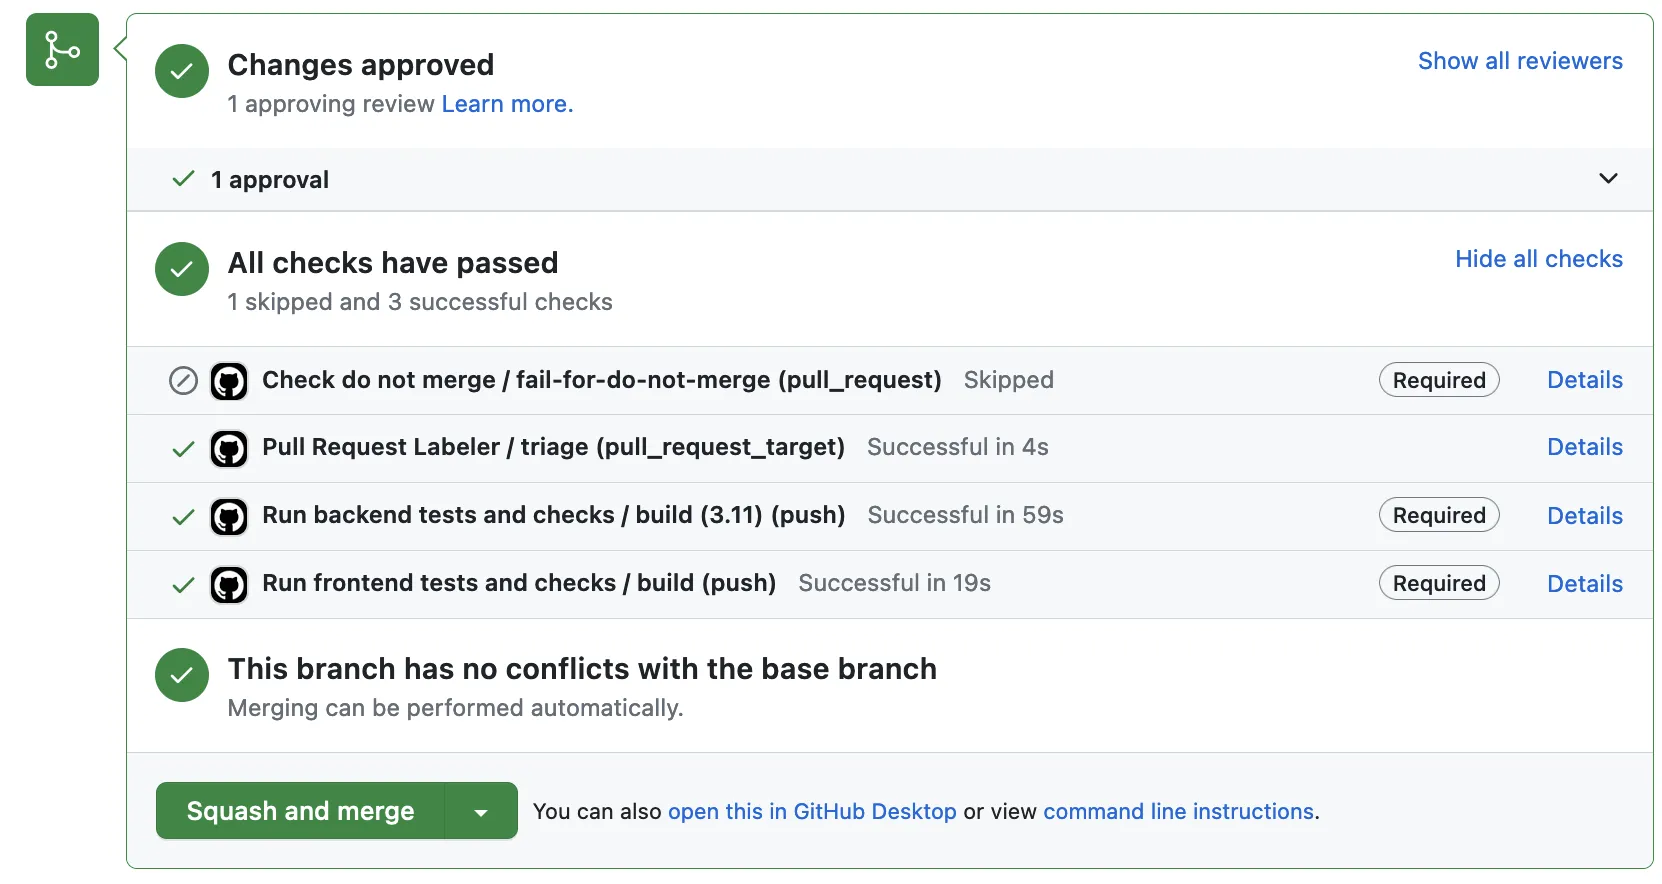View Details for backend tests check
The width and height of the screenshot is (1662, 884).
1584,516
